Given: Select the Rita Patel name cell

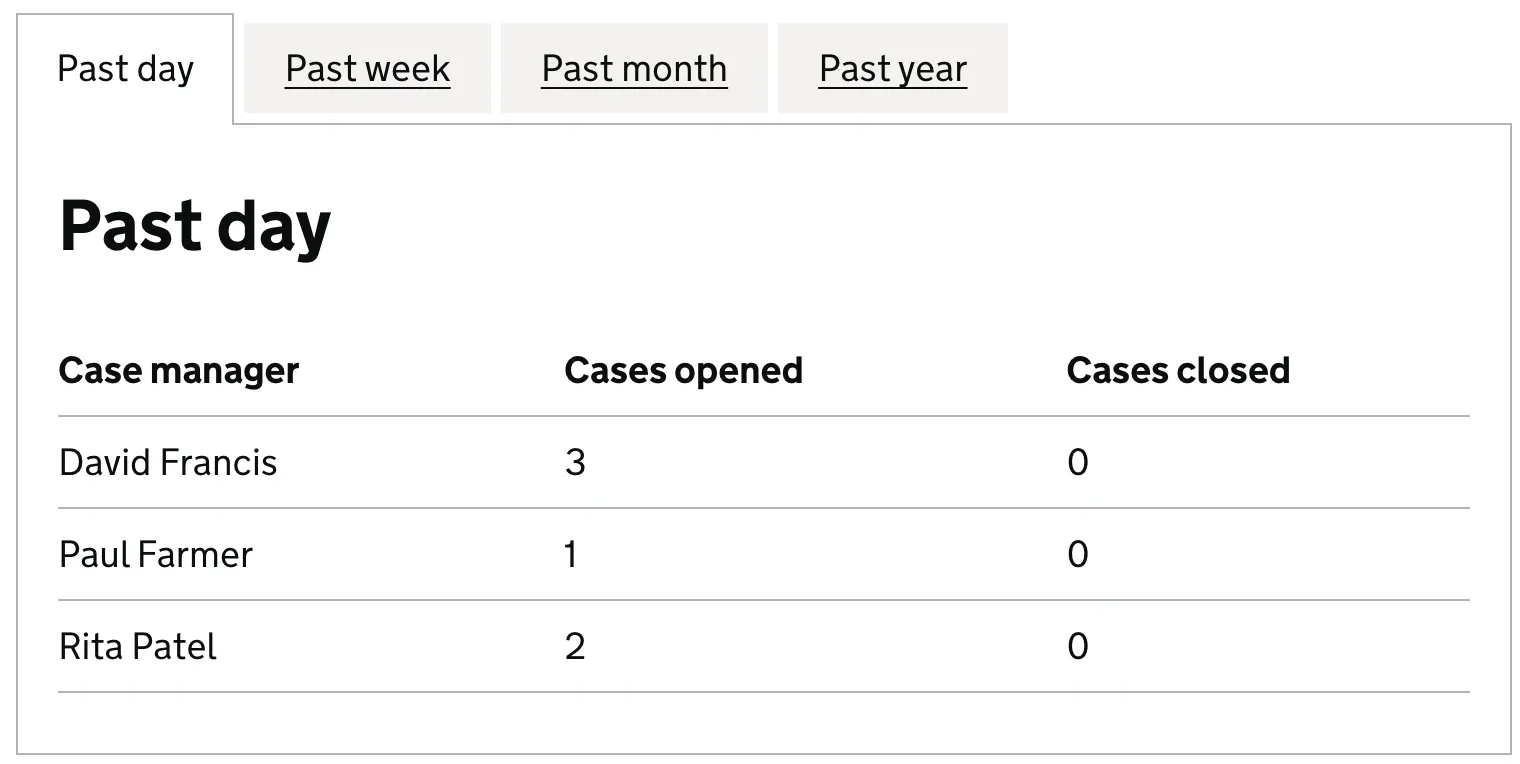Looking at the screenshot, I should 138,647.
